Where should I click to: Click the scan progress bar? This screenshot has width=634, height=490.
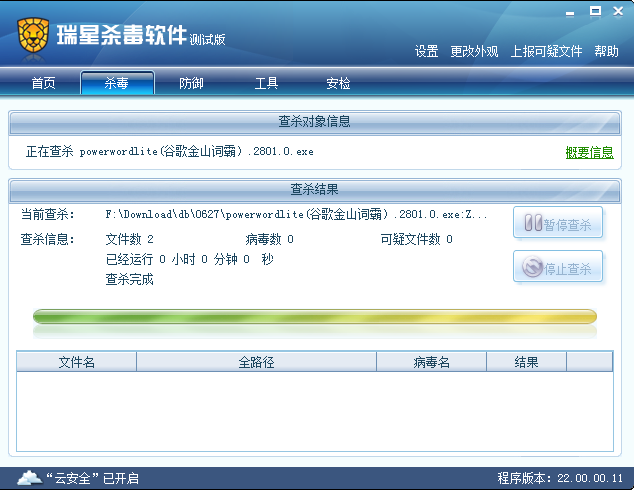coord(315,317)
